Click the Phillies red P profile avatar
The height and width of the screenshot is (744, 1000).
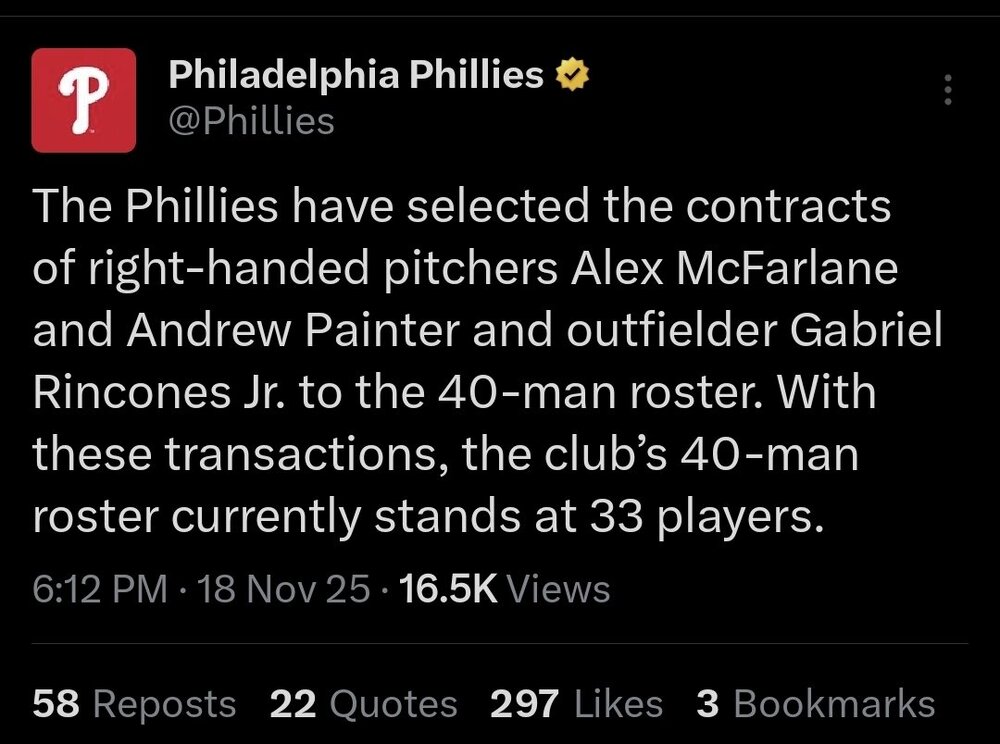[84, 100]
